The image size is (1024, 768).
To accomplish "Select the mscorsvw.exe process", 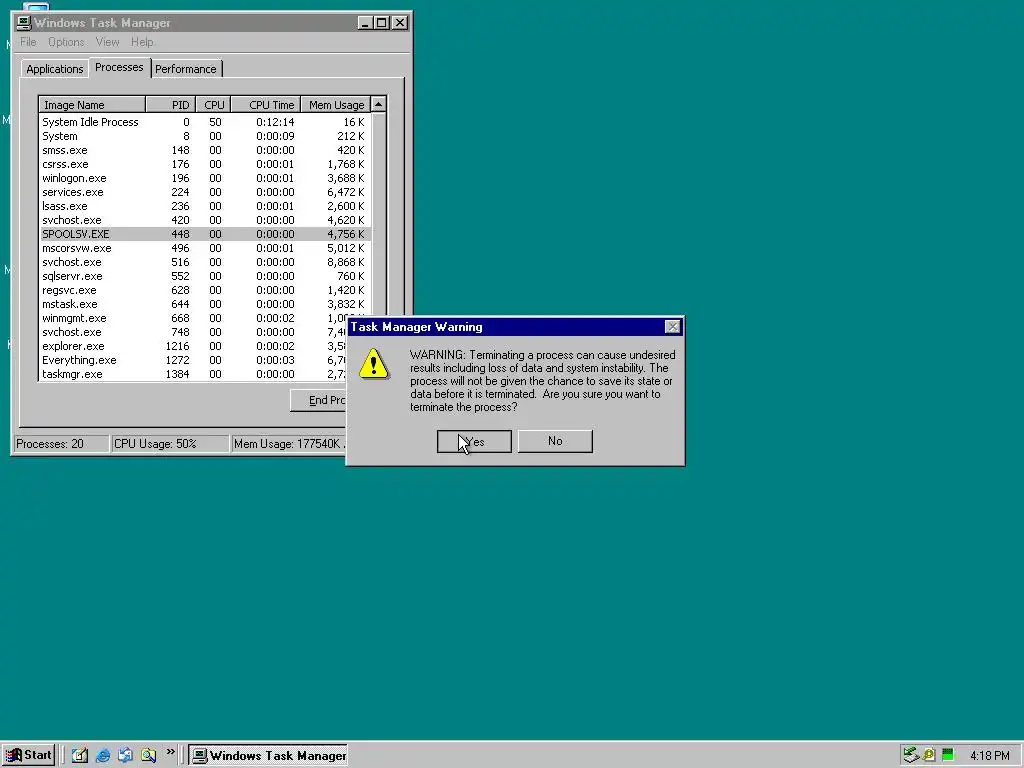I will click(205, 248).
